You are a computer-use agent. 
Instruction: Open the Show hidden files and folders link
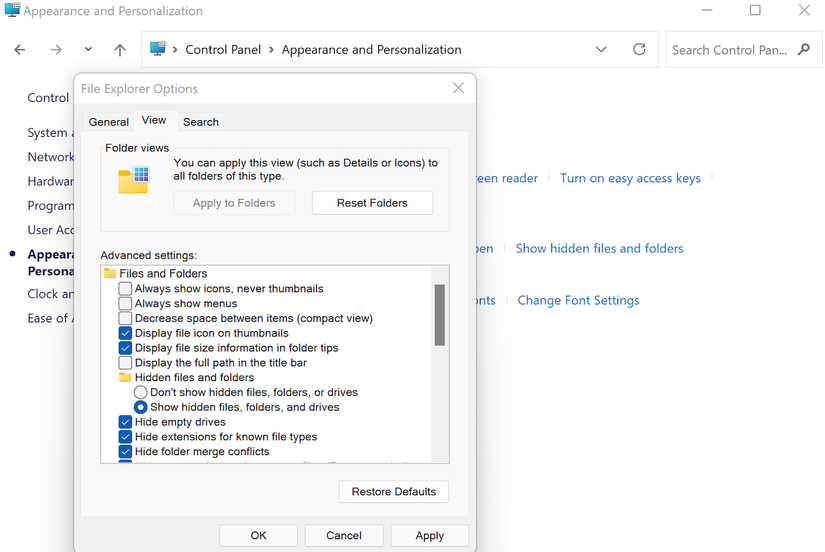coord(599,248)
